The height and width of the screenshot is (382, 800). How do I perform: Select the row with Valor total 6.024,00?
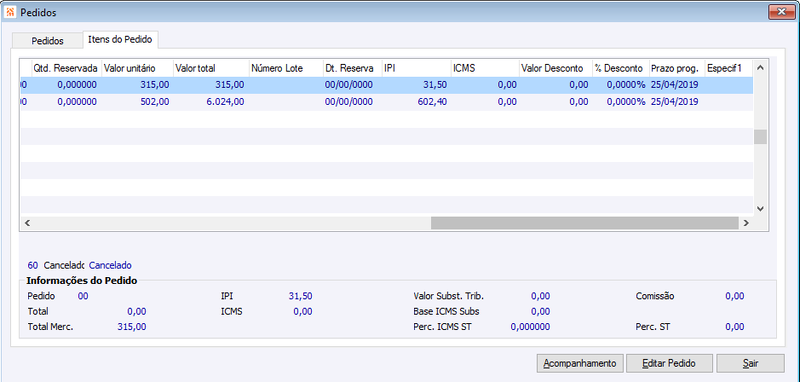387,102
